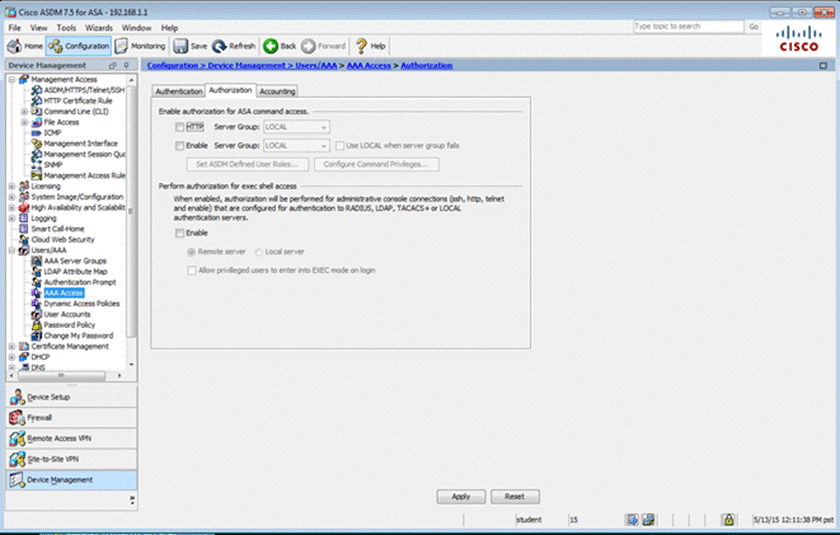Viewport: 840px width, 535px height.
Task: Click the search topic input field
Action: [688, 26]
